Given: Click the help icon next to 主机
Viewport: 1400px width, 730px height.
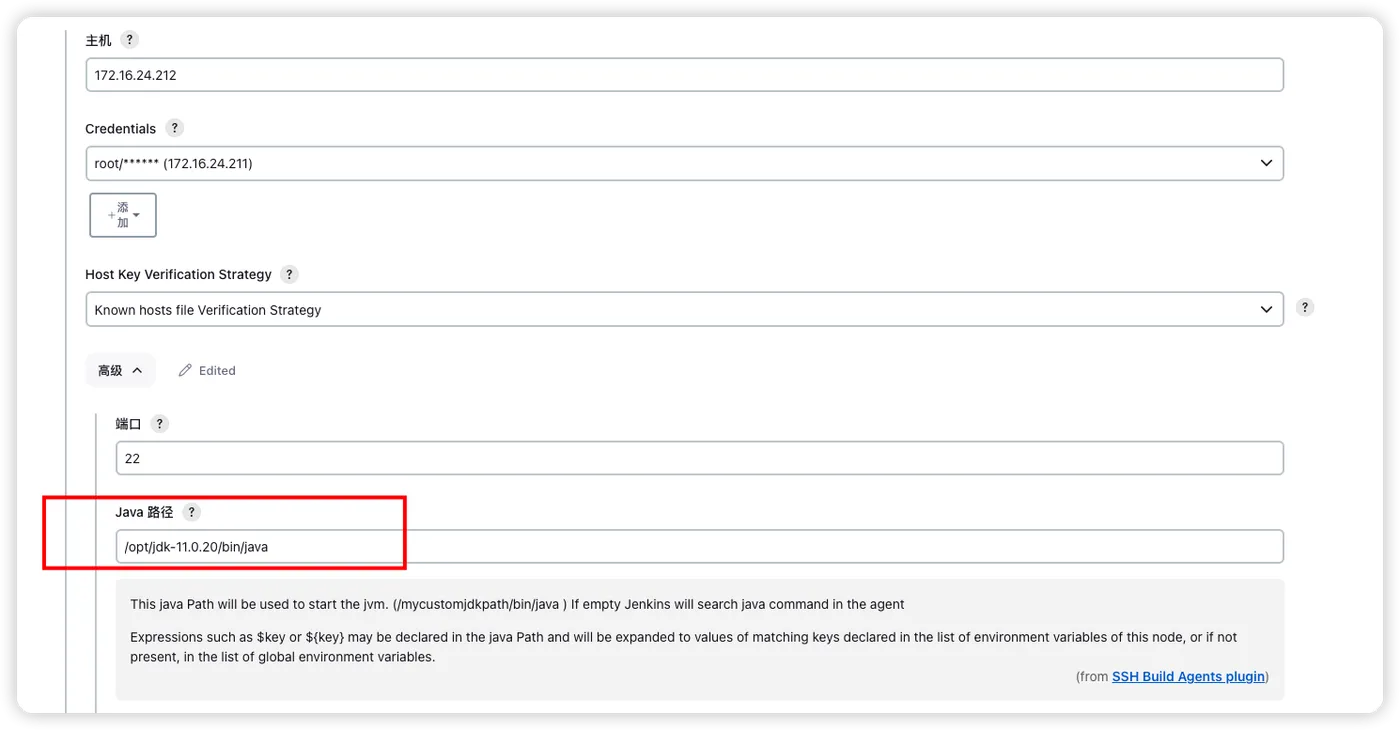Looking at the screenshot, I should coord(129,40).
